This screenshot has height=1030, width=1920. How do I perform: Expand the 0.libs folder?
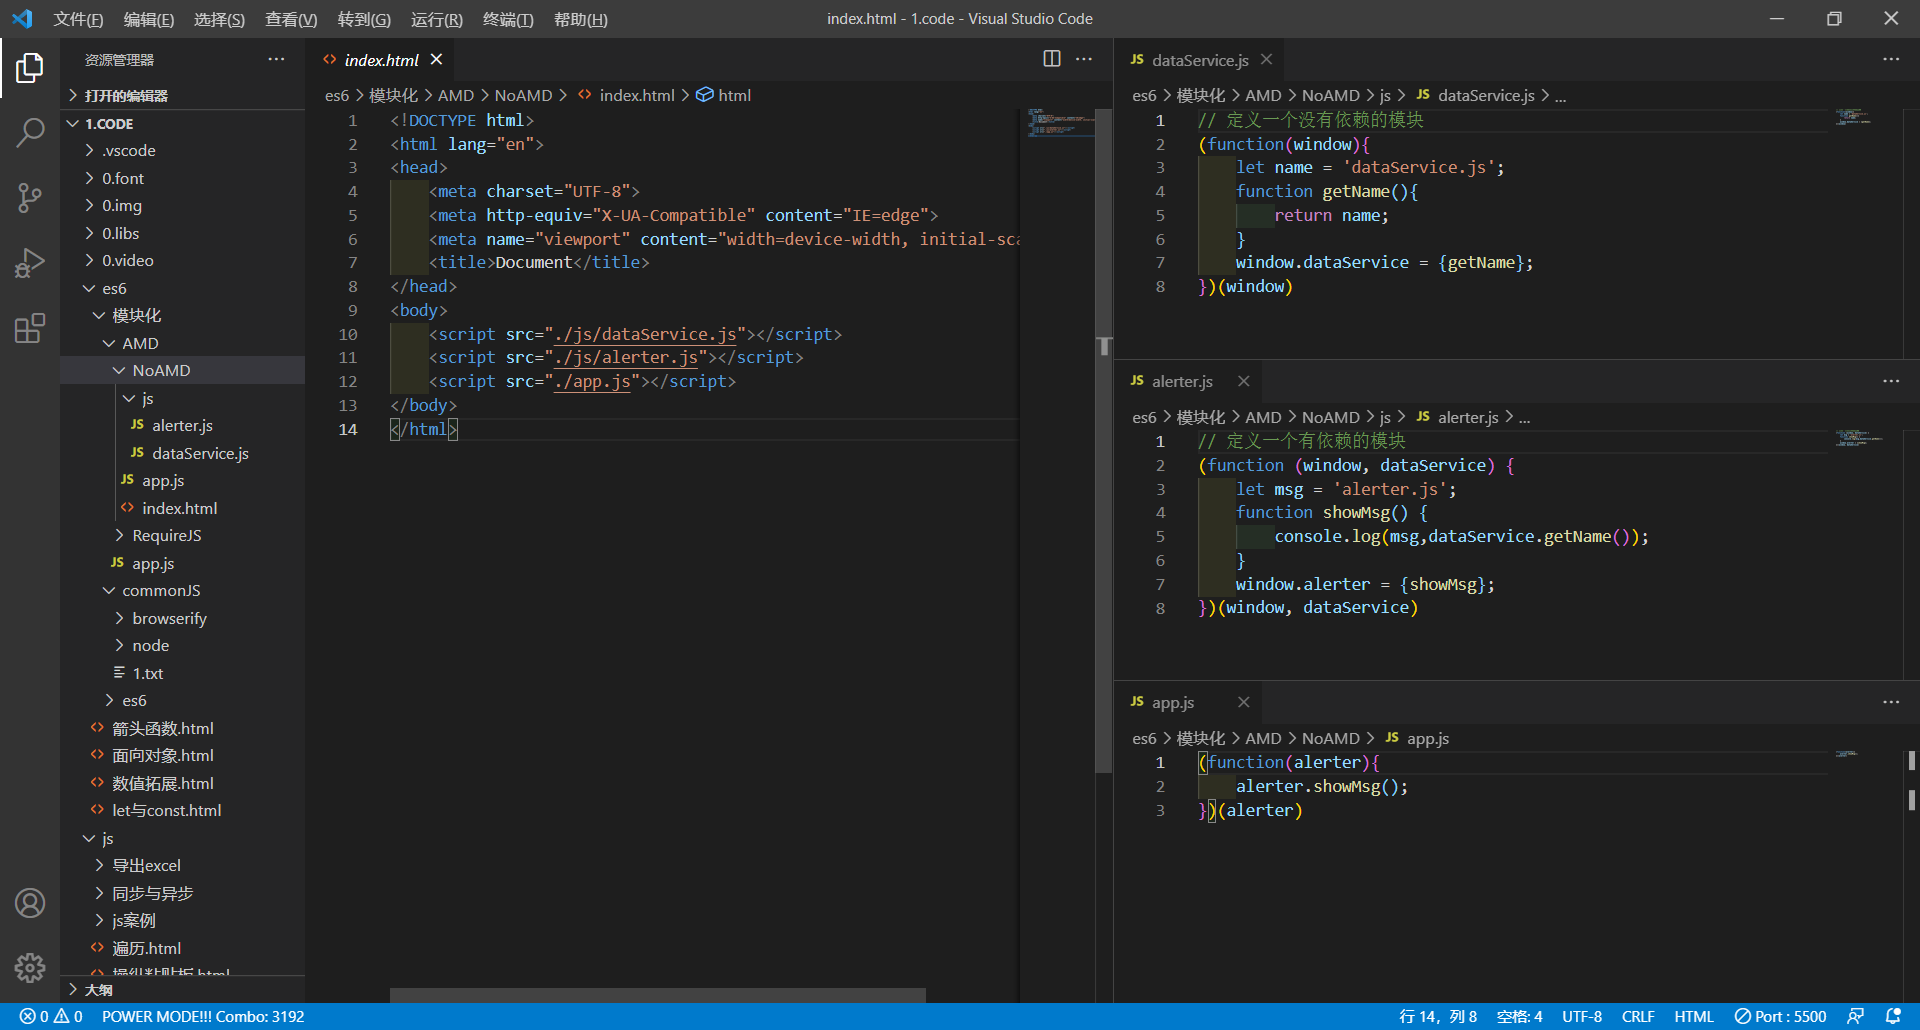point(182,233)
